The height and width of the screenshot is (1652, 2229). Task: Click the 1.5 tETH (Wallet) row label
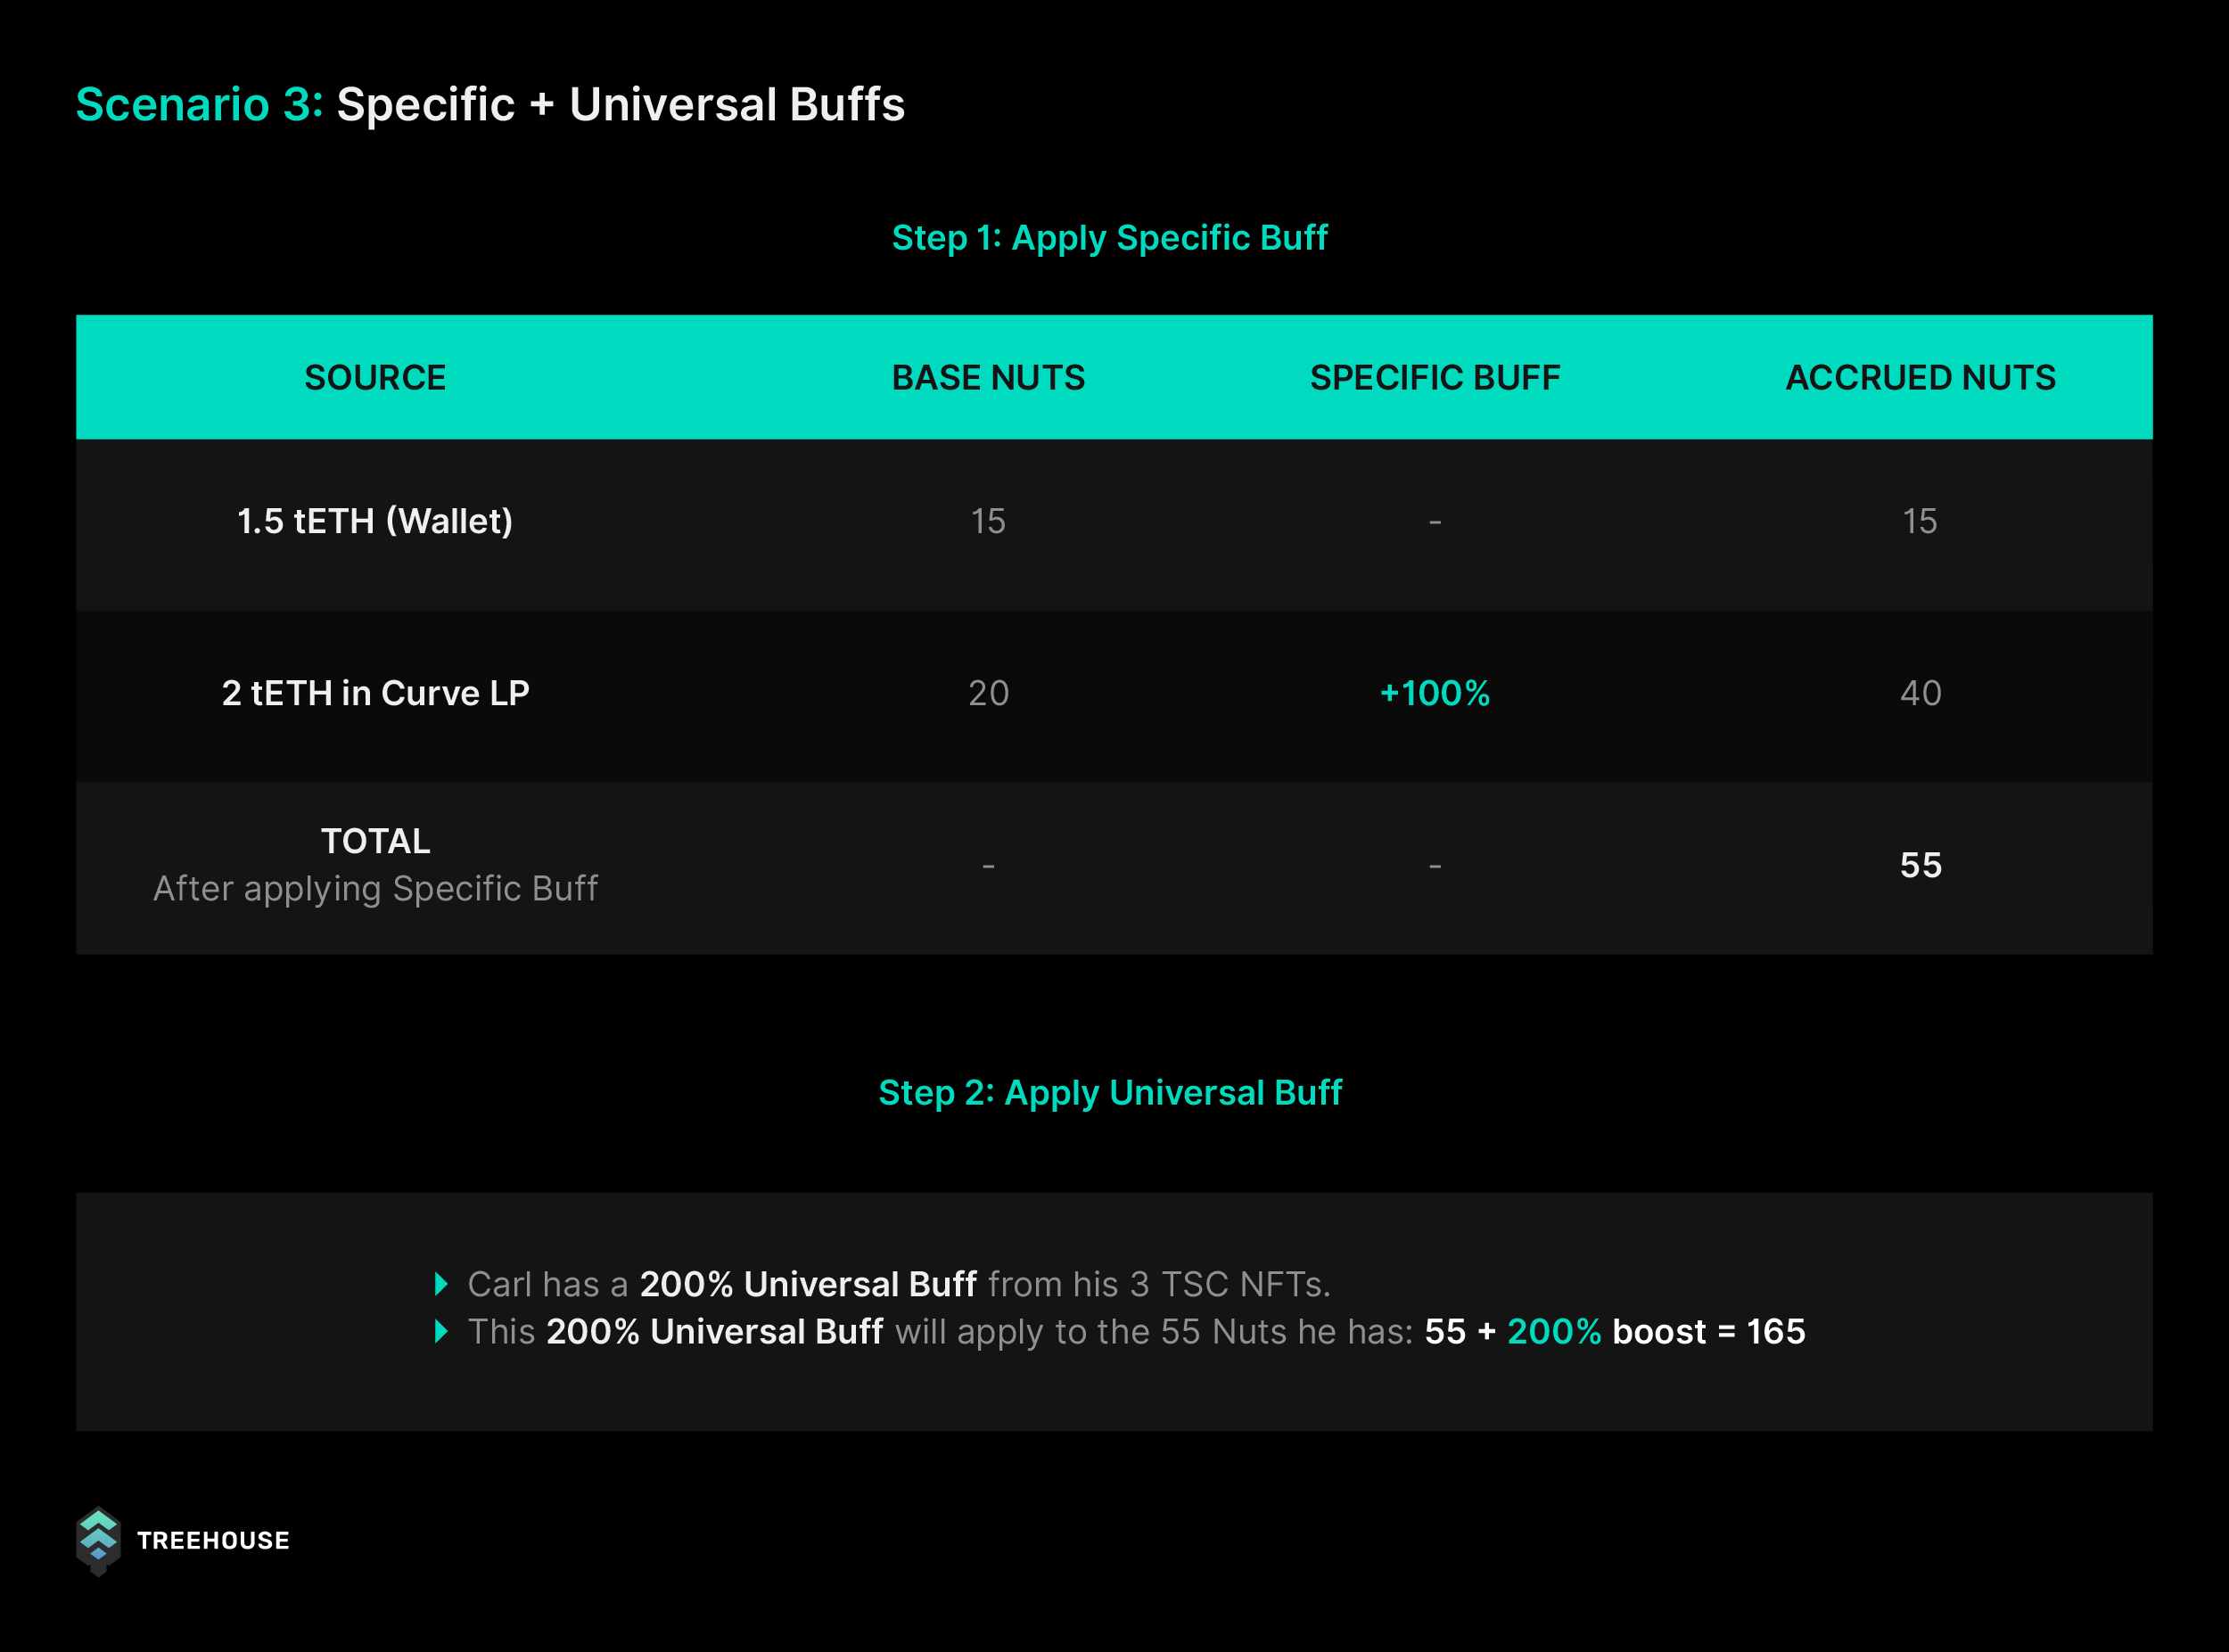point(375,522)
